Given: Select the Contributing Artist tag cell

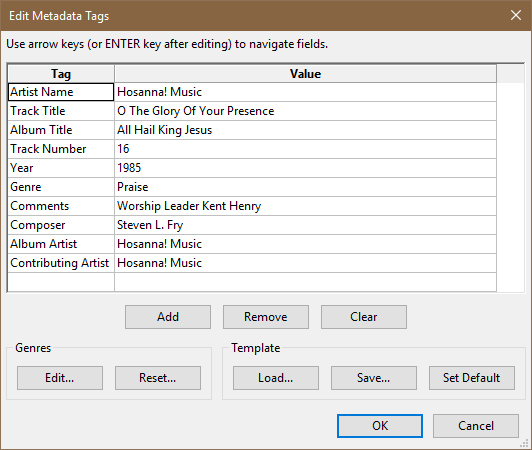Looking at the screenshot, I should point(61,263).
